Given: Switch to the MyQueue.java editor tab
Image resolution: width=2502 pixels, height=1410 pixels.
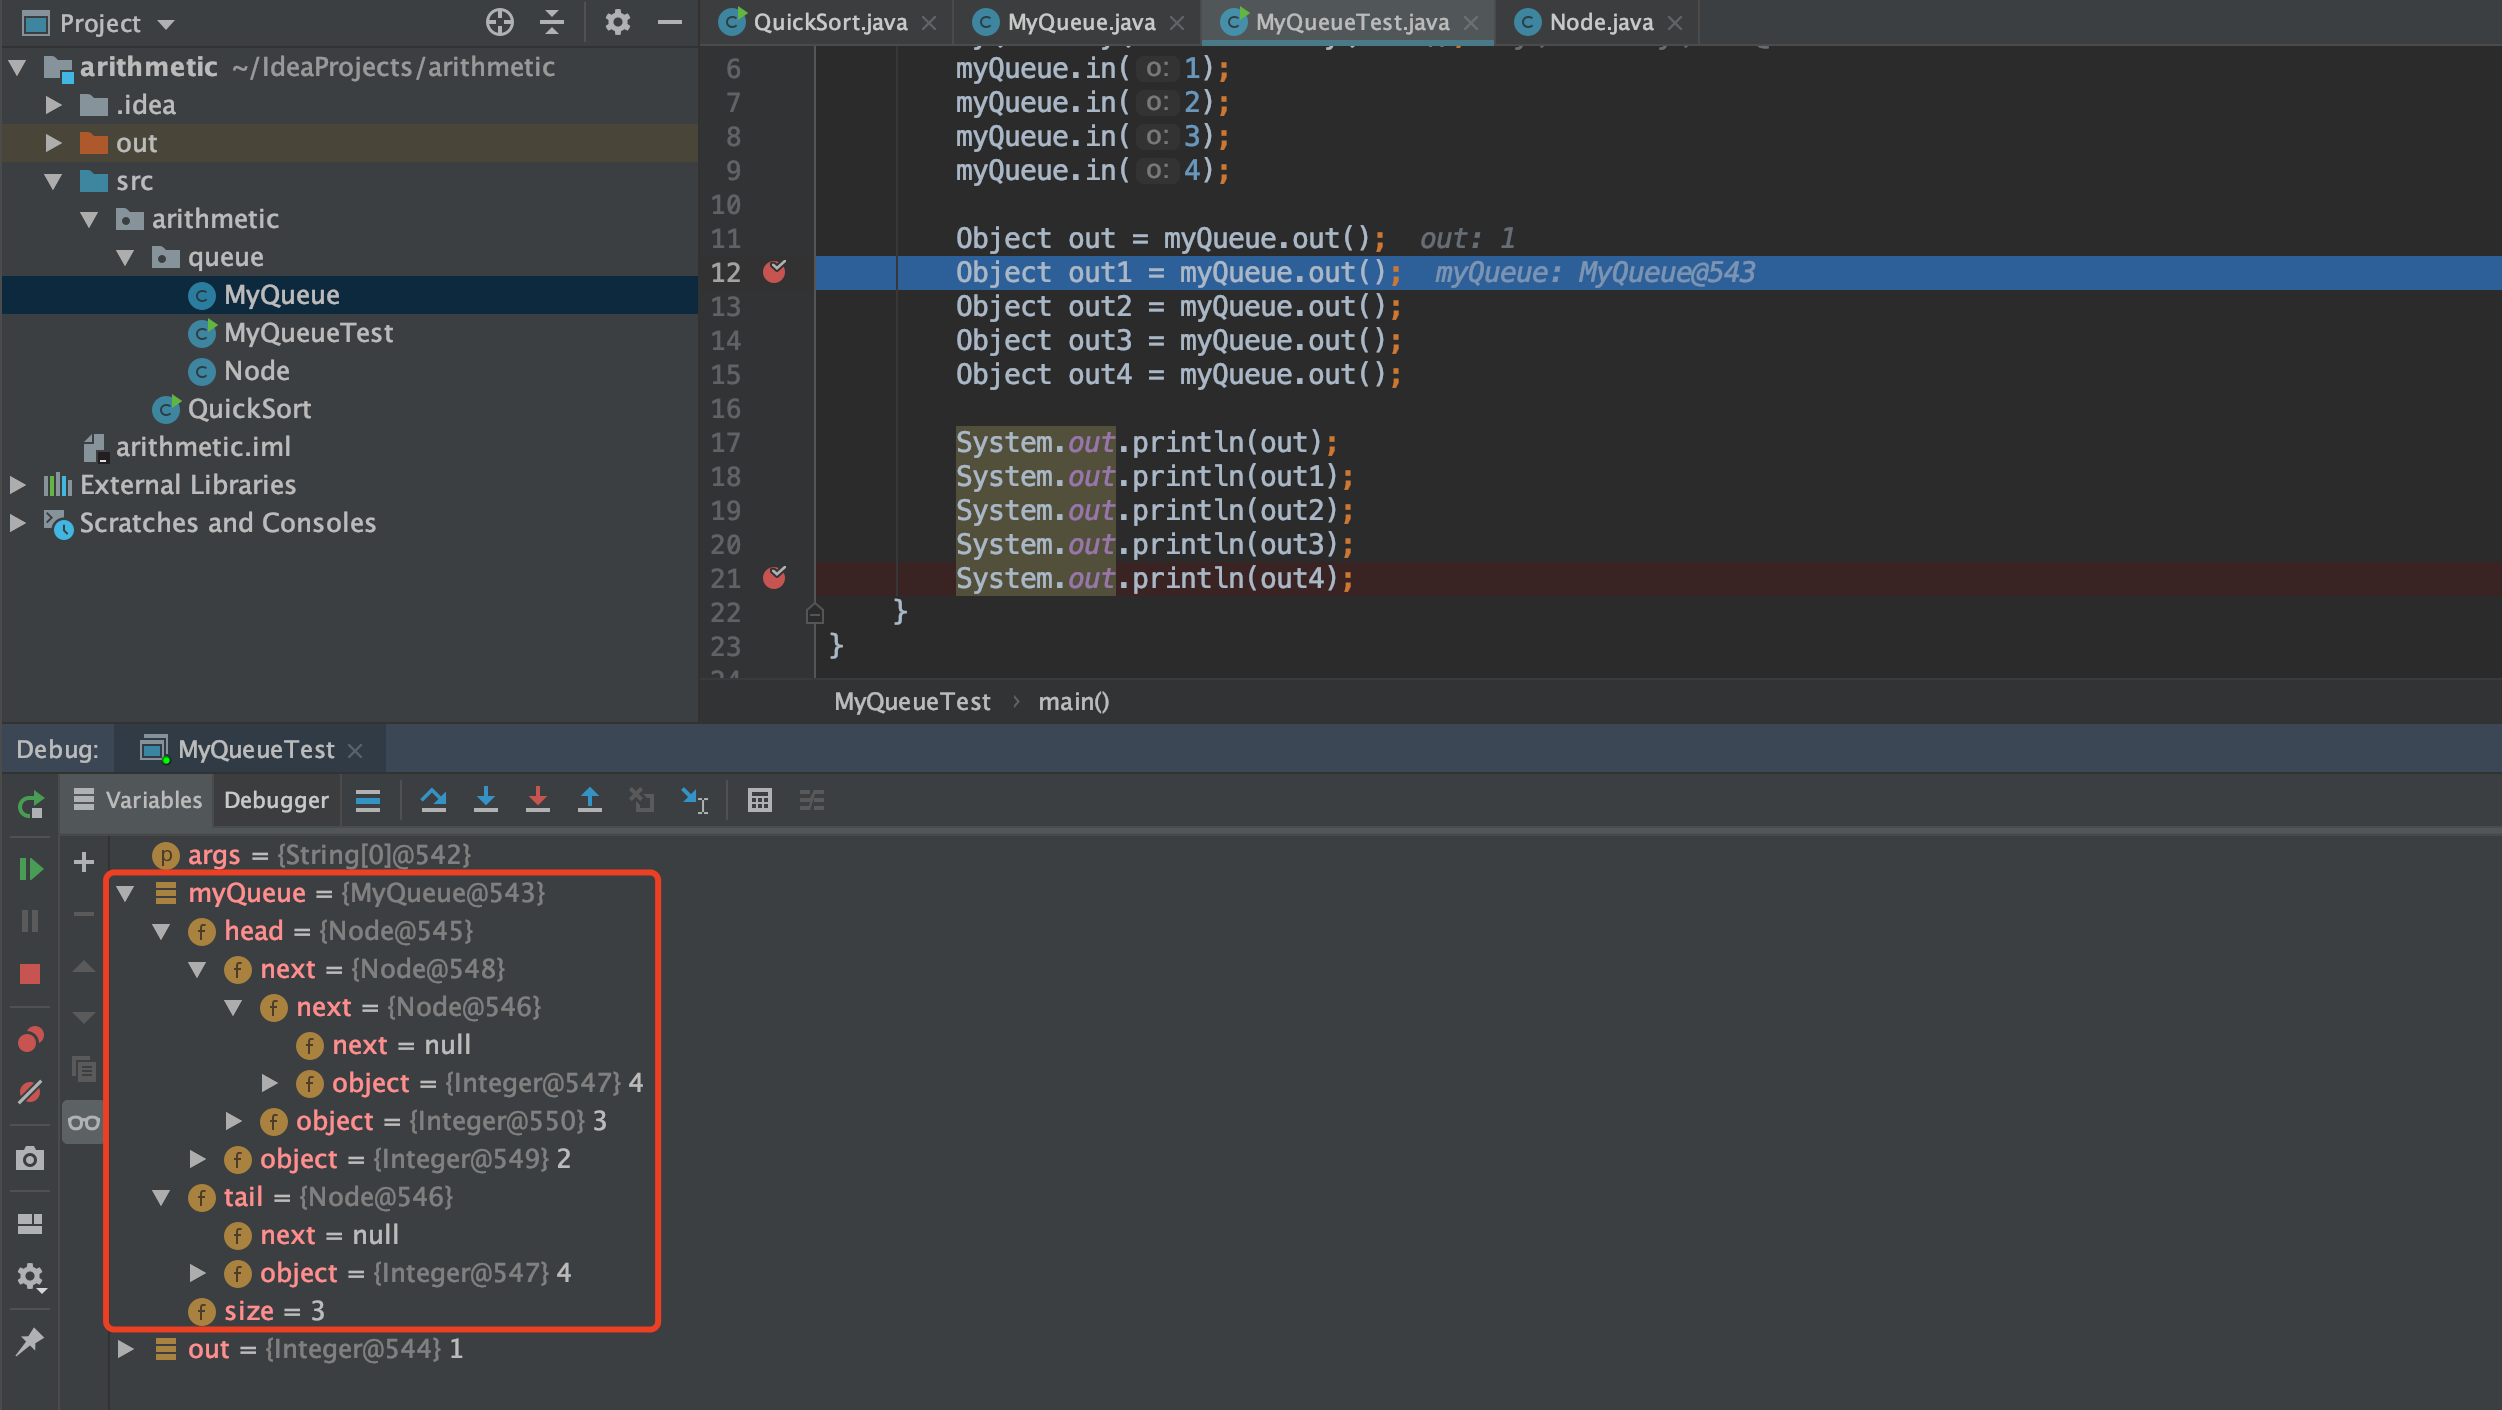Looking at the screenshot, I should [1080, 22].
